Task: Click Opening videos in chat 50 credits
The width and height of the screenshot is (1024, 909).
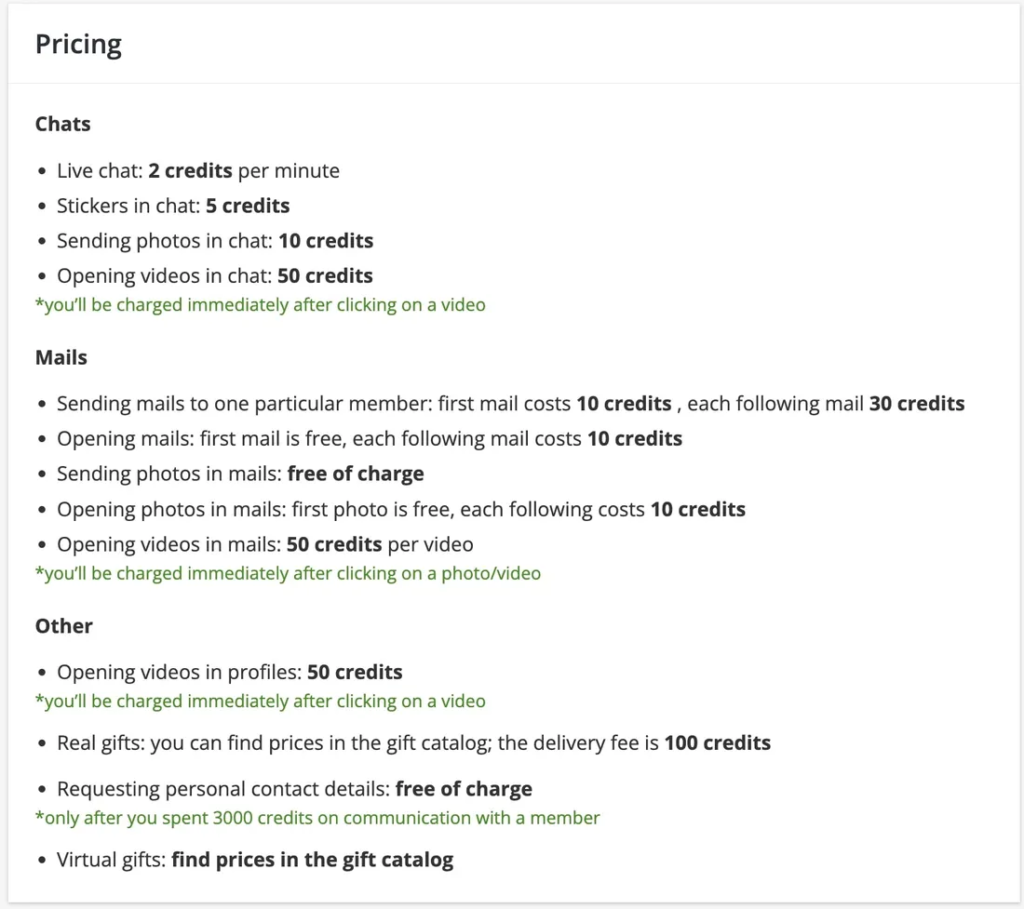Action: coord(215,276)
